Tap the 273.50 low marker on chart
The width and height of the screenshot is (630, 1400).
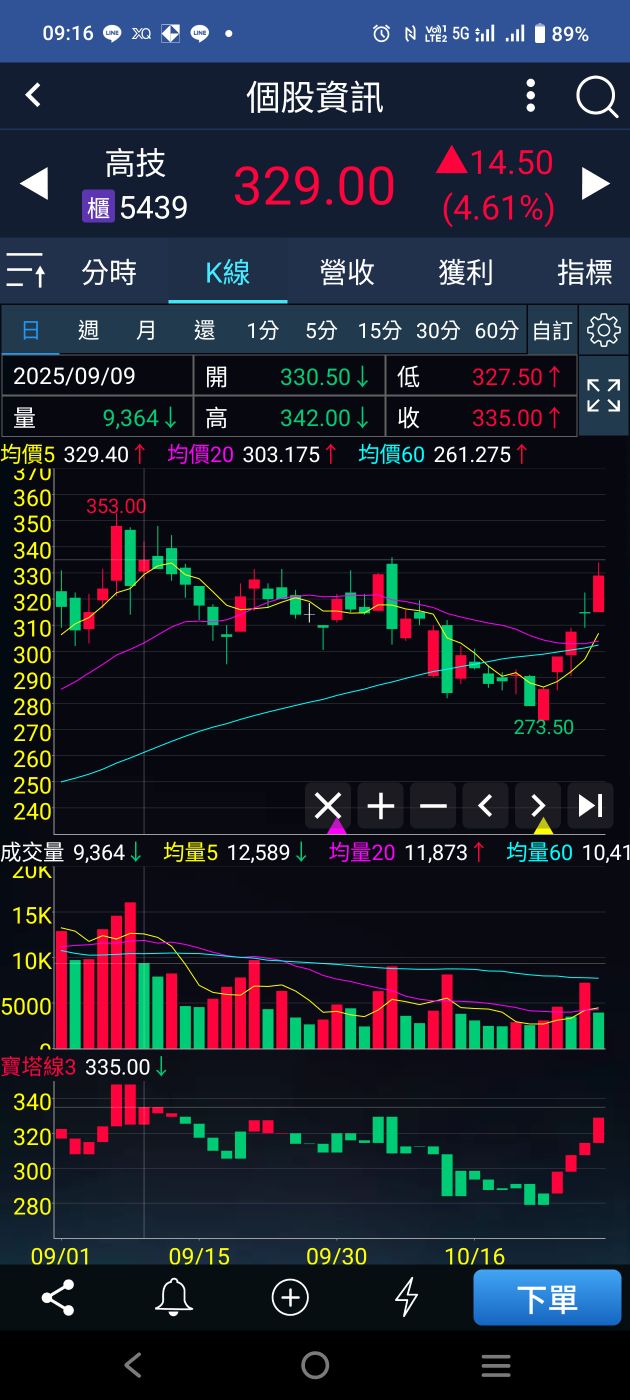tap(544, 727)
